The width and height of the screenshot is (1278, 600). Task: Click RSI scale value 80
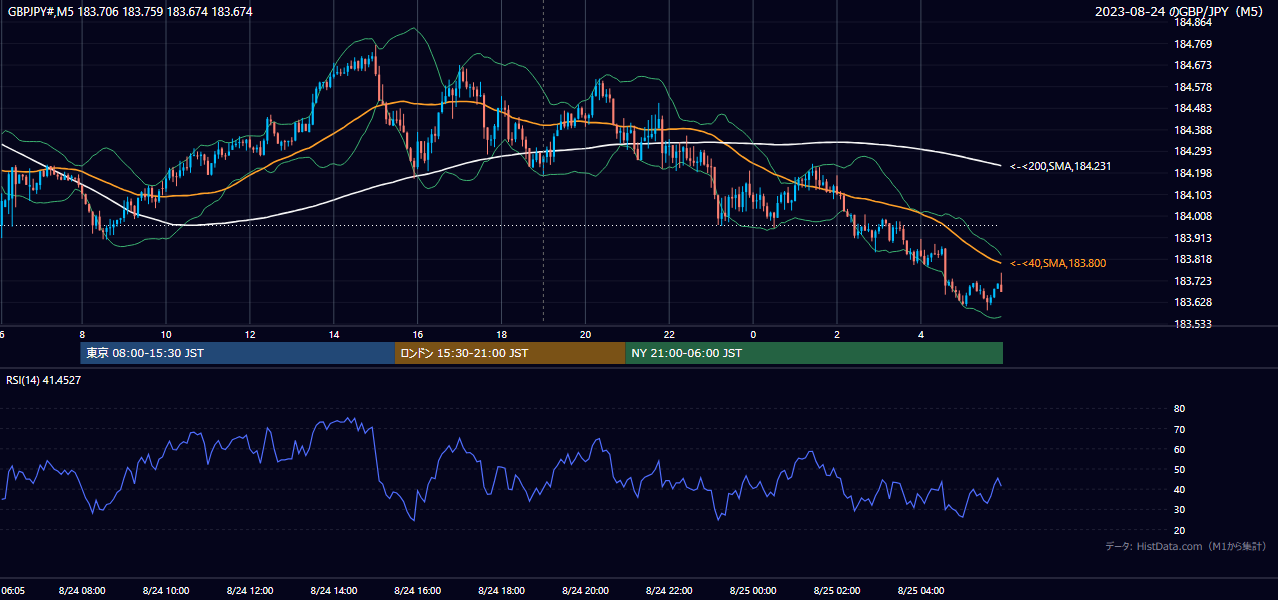click(x=1179, y=409)
